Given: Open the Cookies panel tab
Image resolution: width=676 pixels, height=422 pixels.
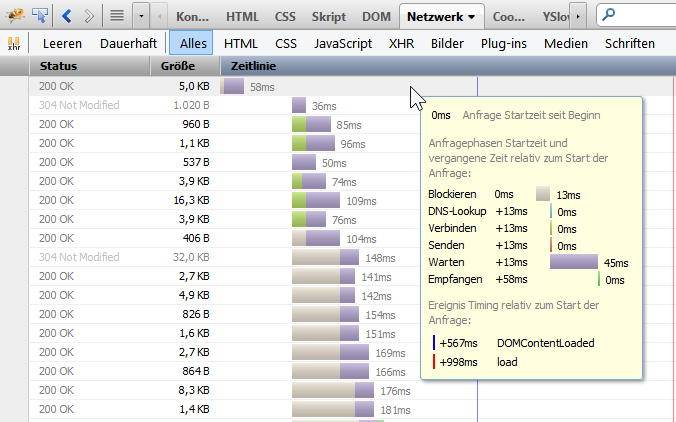Looking at the screenshot, I should pos(509,17).
